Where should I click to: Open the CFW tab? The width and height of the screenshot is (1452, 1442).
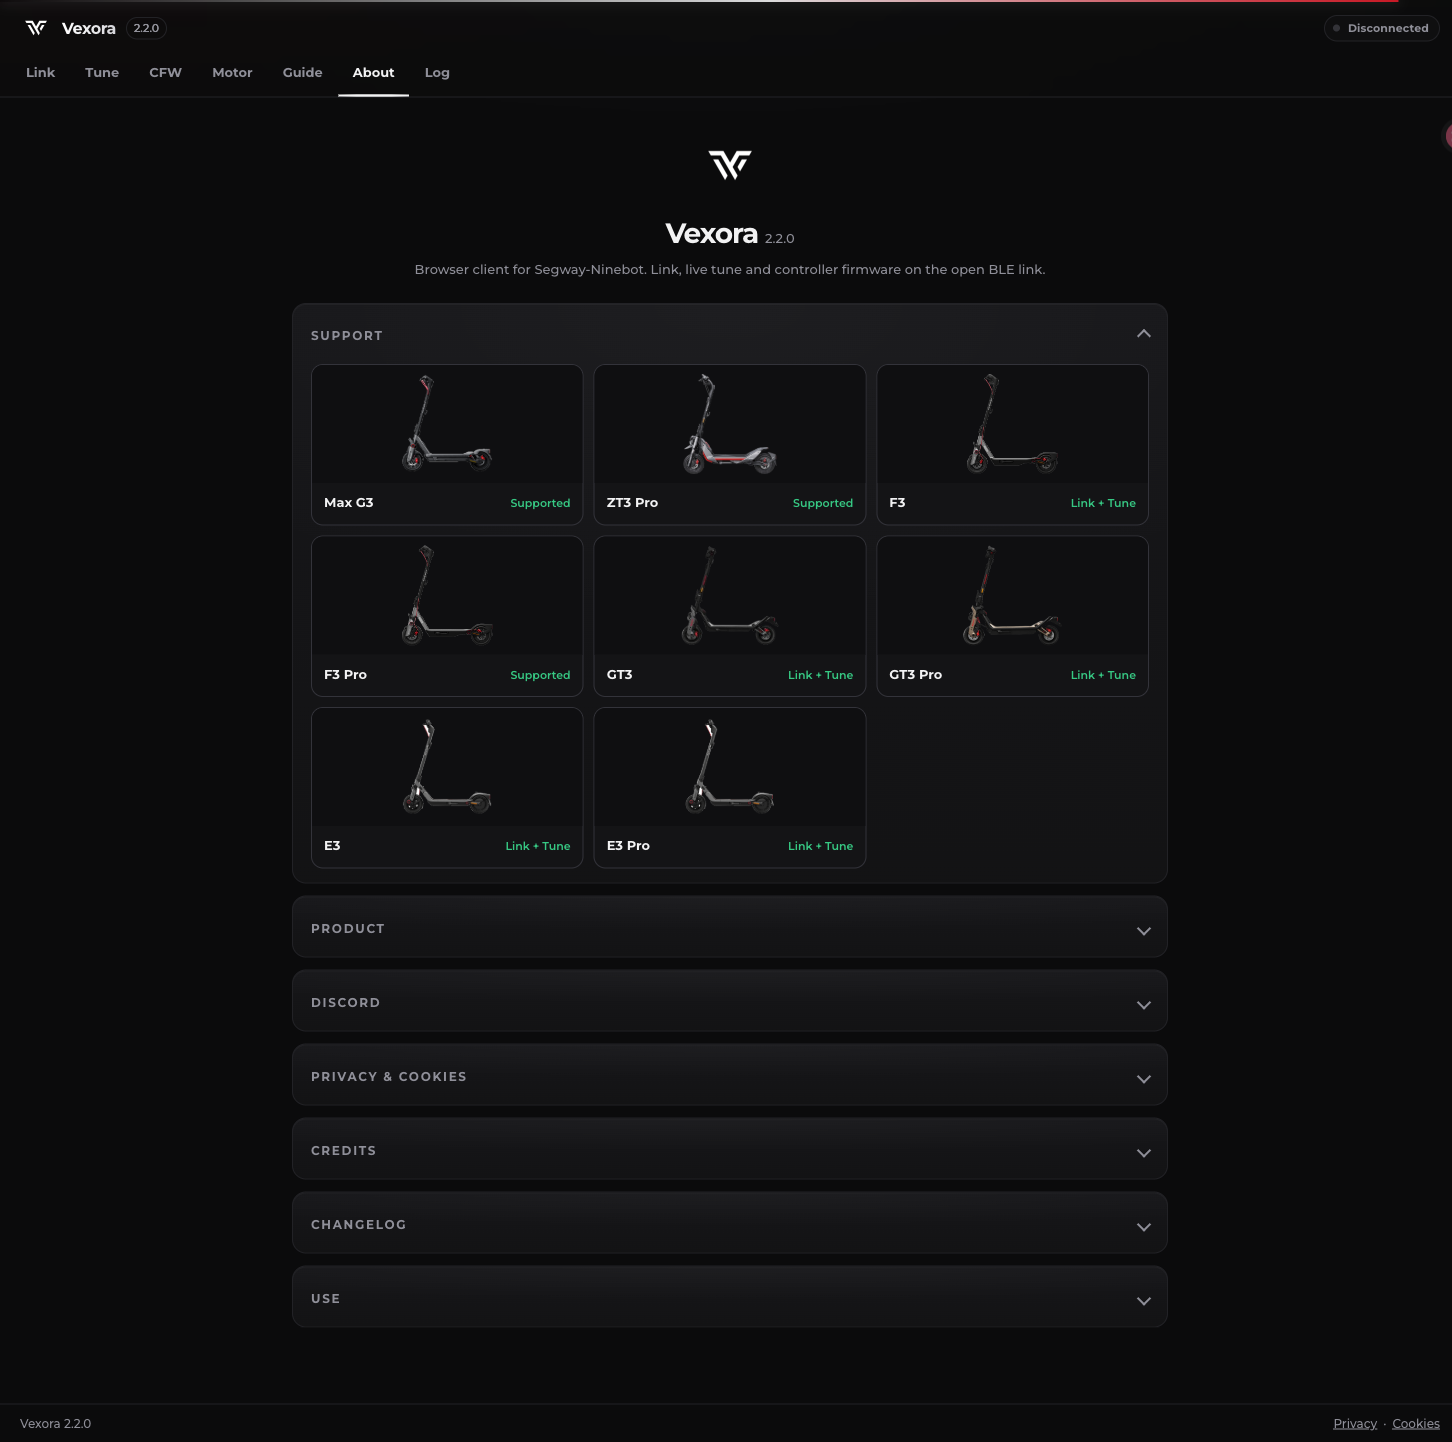click(166, 73)
